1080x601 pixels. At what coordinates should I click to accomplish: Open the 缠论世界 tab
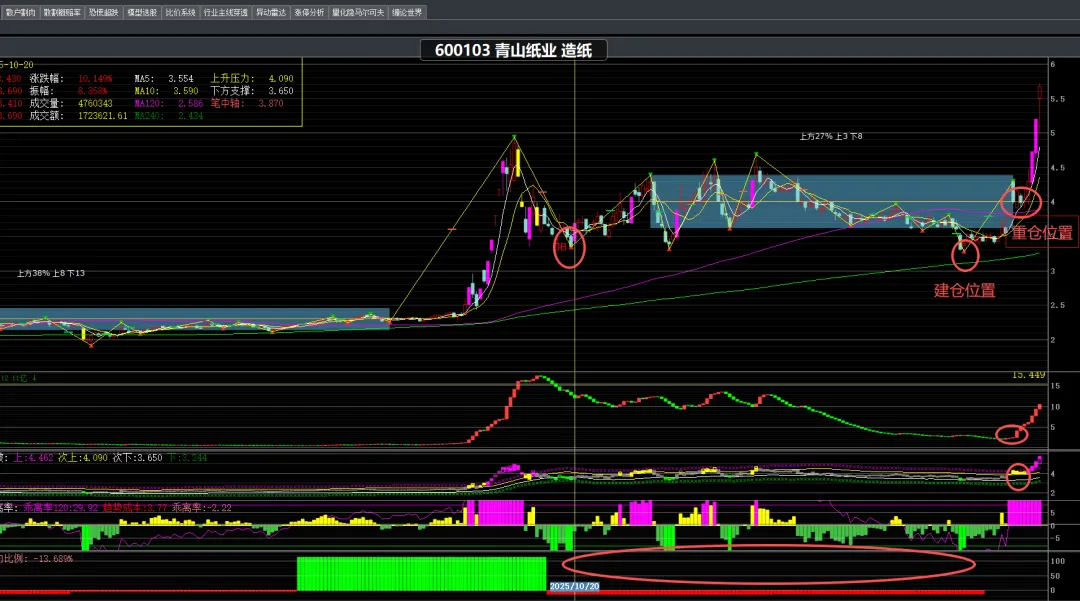click(407, 12)
